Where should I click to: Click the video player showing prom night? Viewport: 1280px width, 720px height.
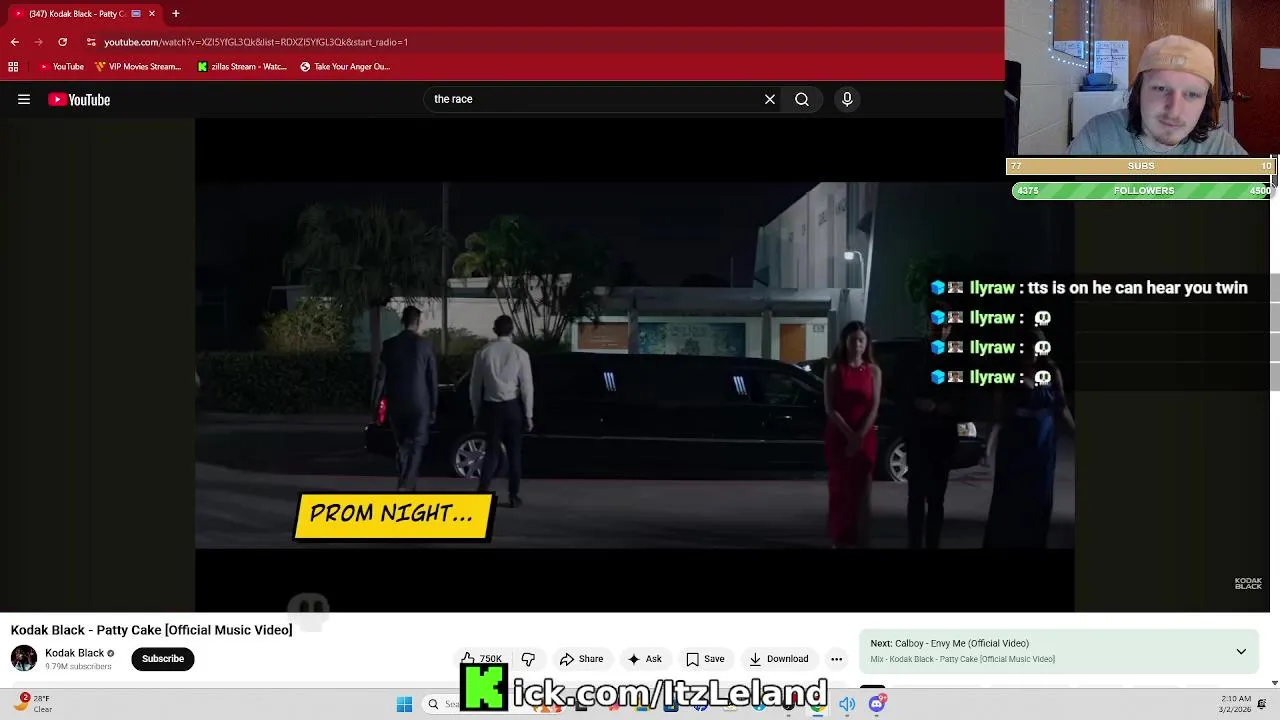634,365
